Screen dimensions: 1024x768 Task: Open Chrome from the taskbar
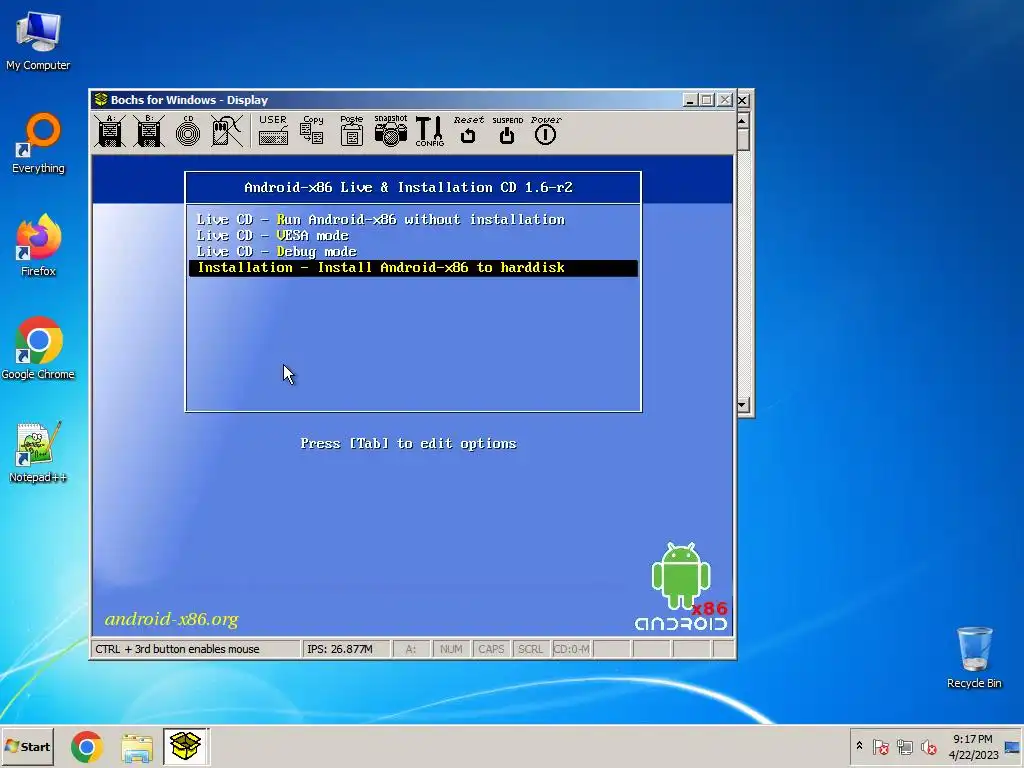(87, 746)
